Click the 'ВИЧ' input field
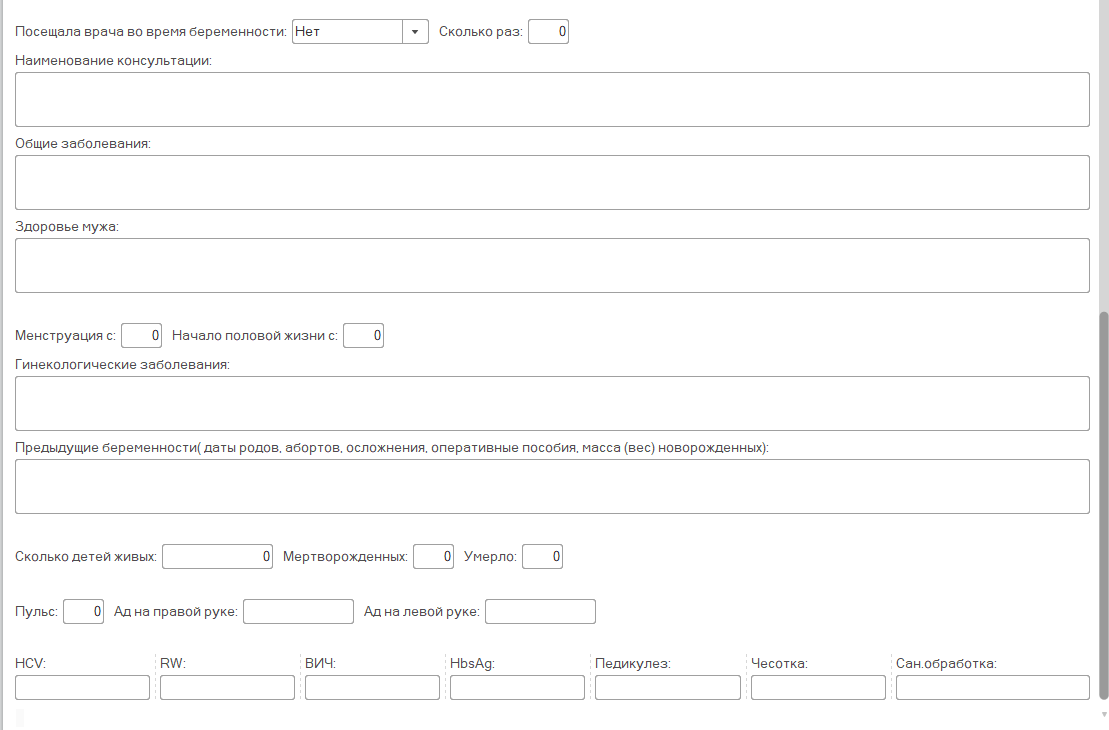1109x730 pixels. coord(372,687)
